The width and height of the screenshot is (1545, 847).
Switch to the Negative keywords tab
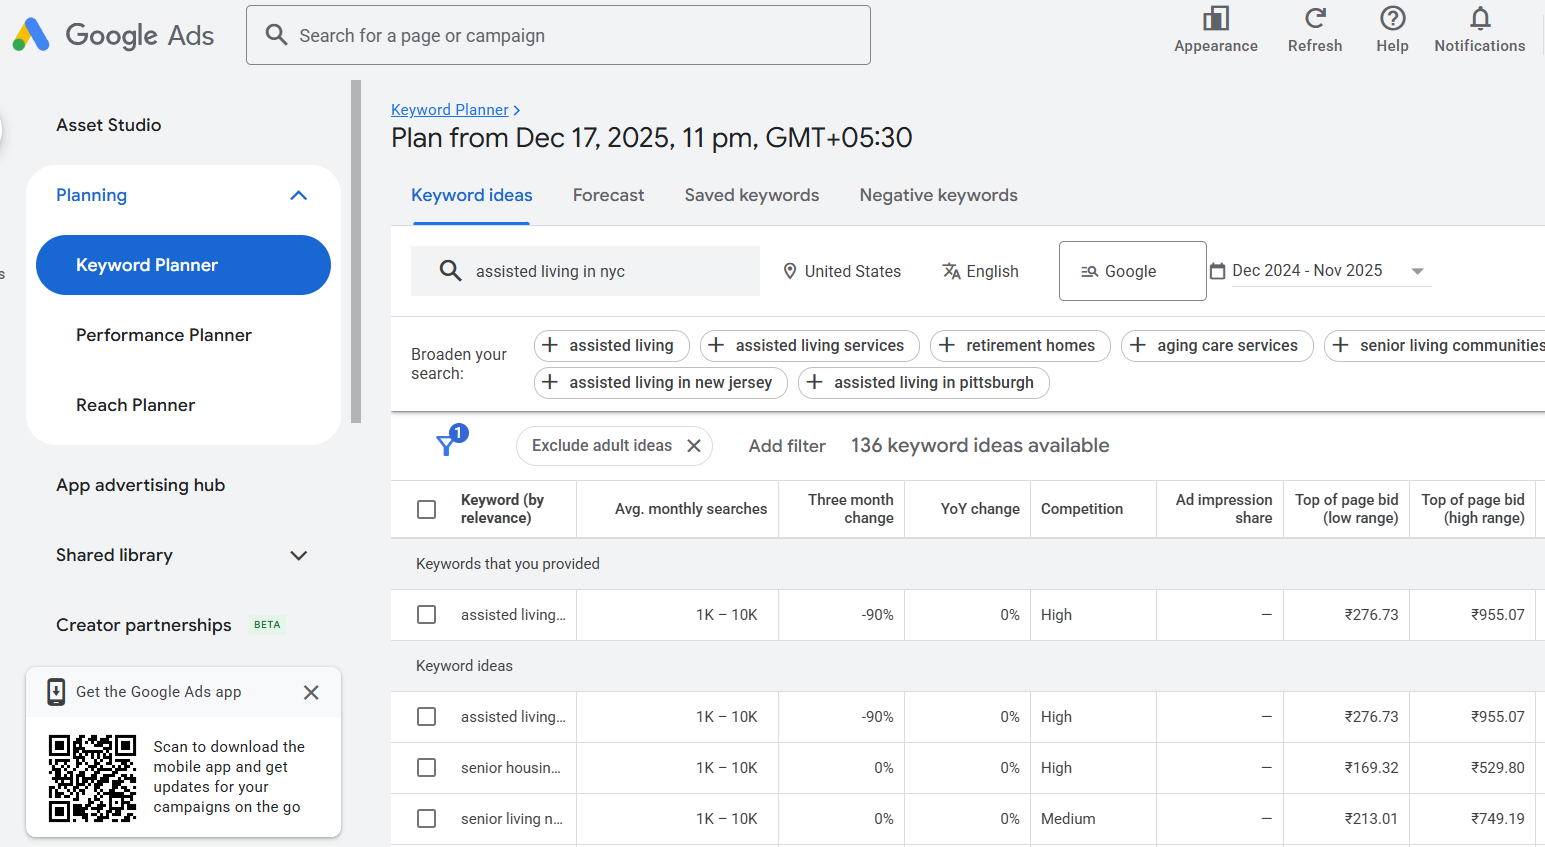click(938, 195)
